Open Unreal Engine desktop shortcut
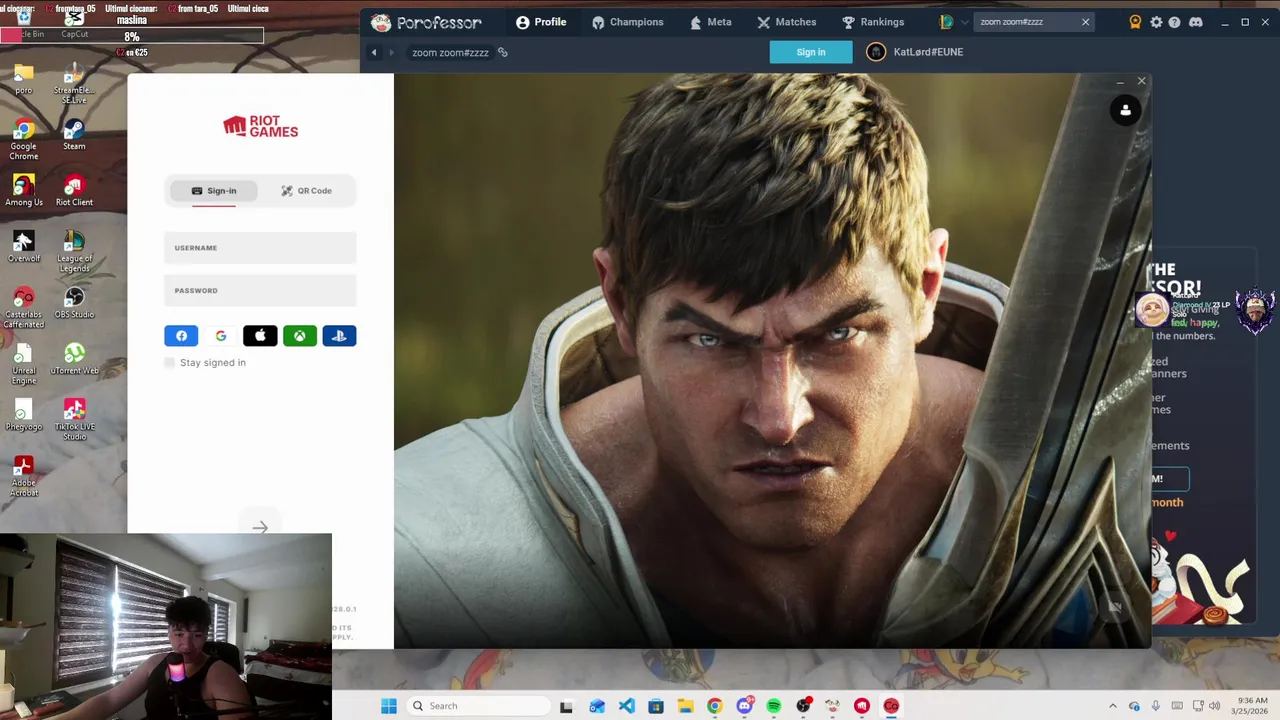1280x720 pixels. click(x=24, y=362)
